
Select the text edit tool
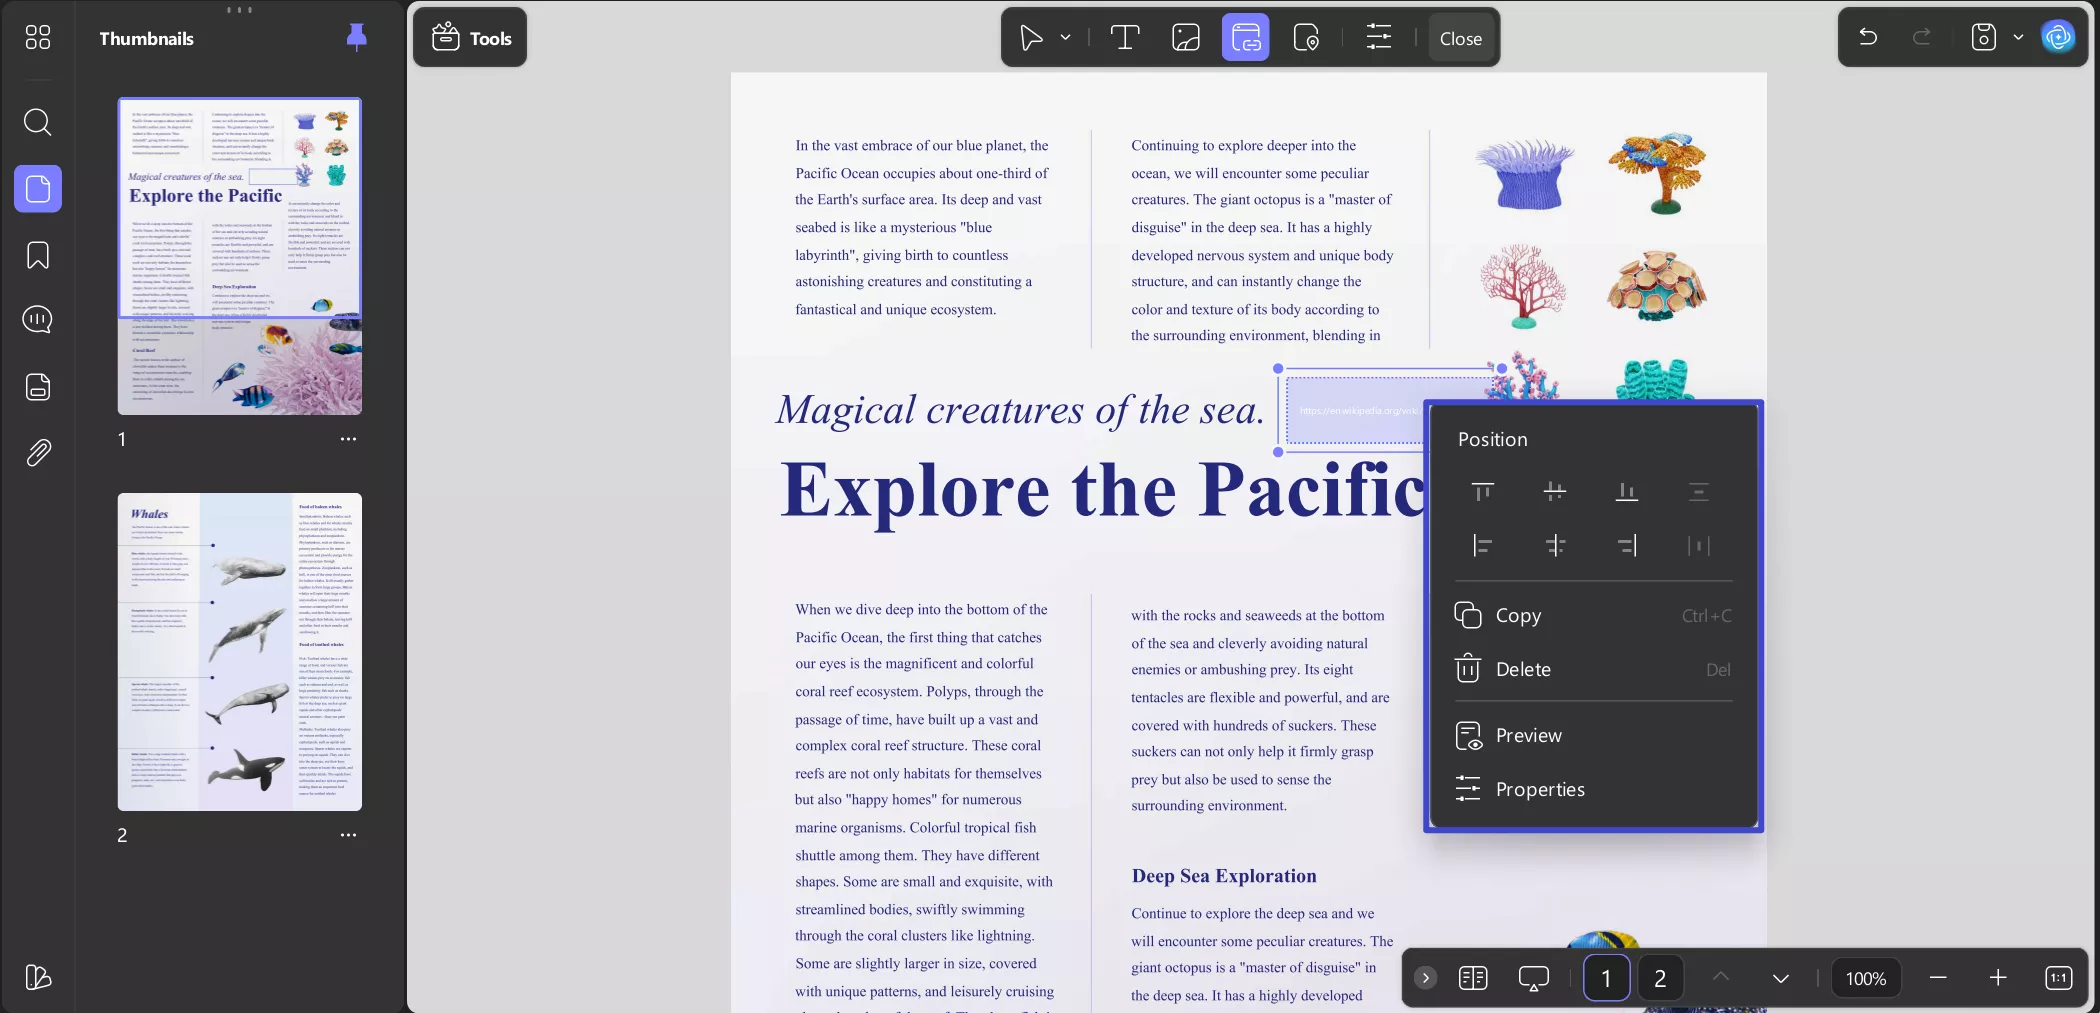[x=1125, y=38]
